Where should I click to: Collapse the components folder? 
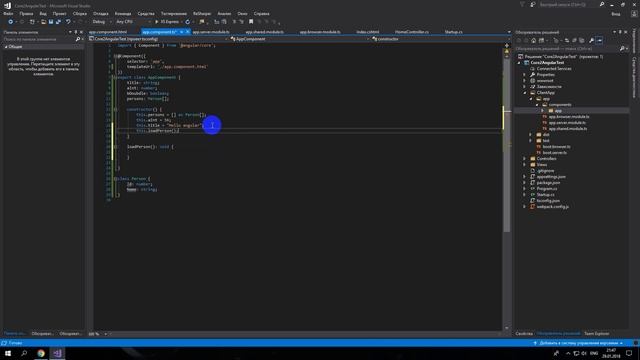[x=537, y=104]
